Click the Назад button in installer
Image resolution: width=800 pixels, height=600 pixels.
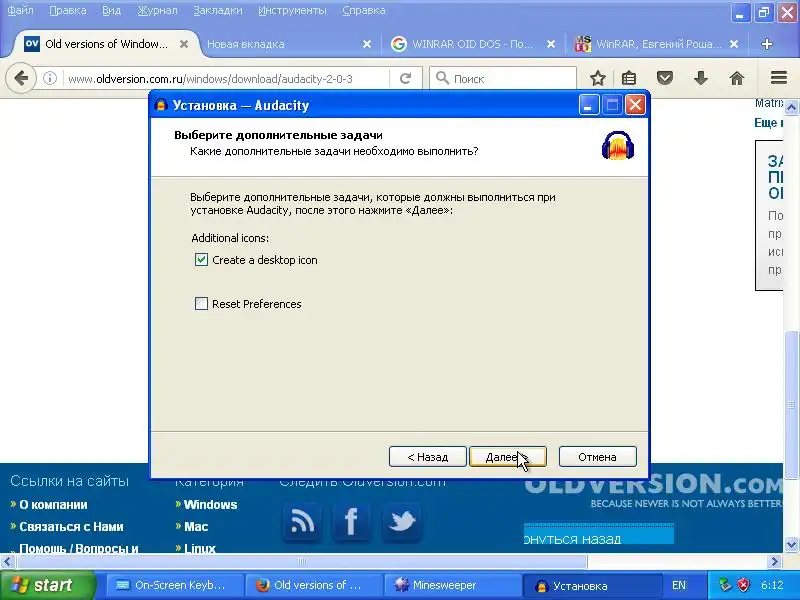428,457
